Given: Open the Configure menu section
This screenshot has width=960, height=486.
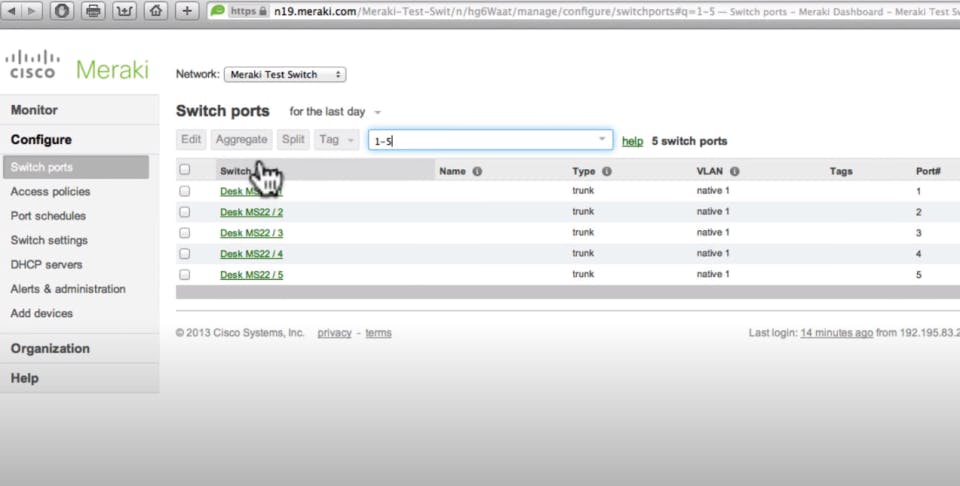Looking at the screenshot, I should [80, 140].
